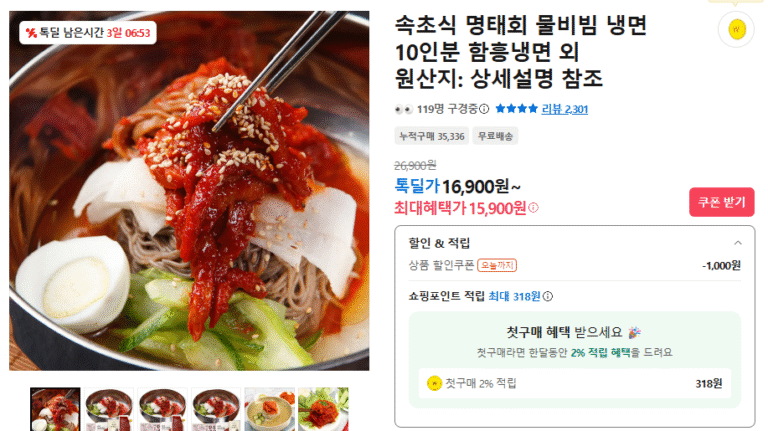
Task: Collapse the 할인 & 적립 section chevron
Action: click(738, 243)
